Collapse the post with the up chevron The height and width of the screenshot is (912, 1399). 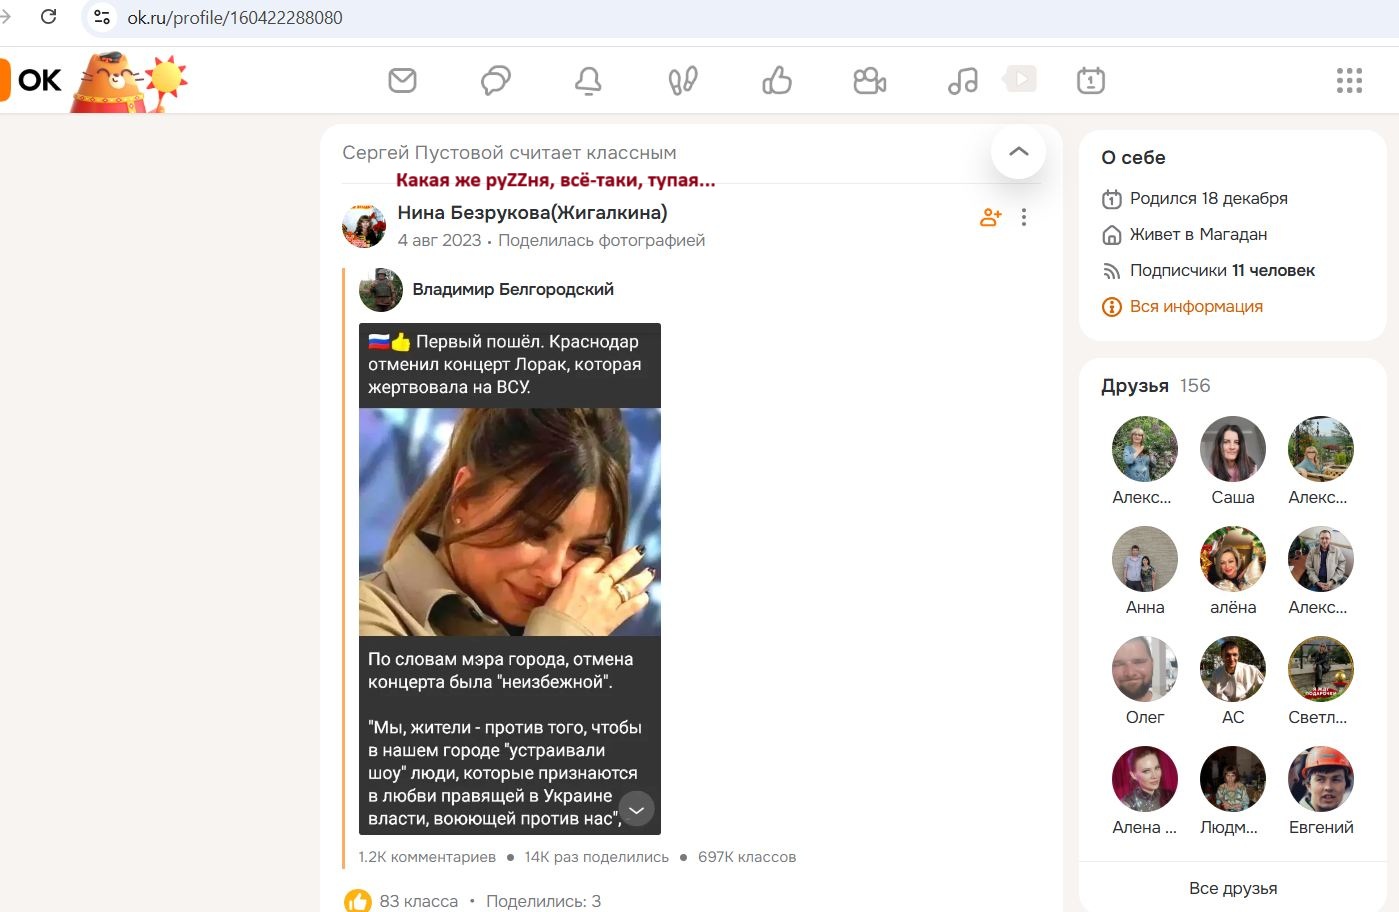click(1017, 151)
